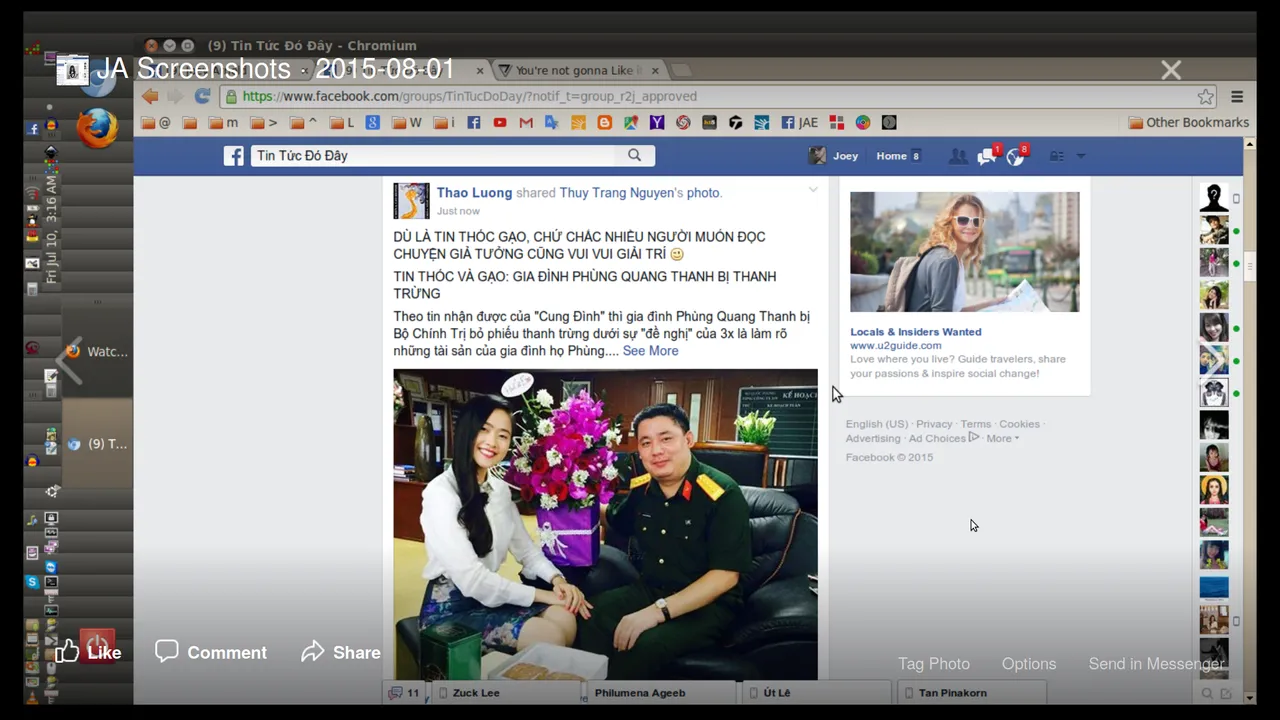Open the shared photo of the couple
Screen dimensions: 1280x720
tap(605, 524)
